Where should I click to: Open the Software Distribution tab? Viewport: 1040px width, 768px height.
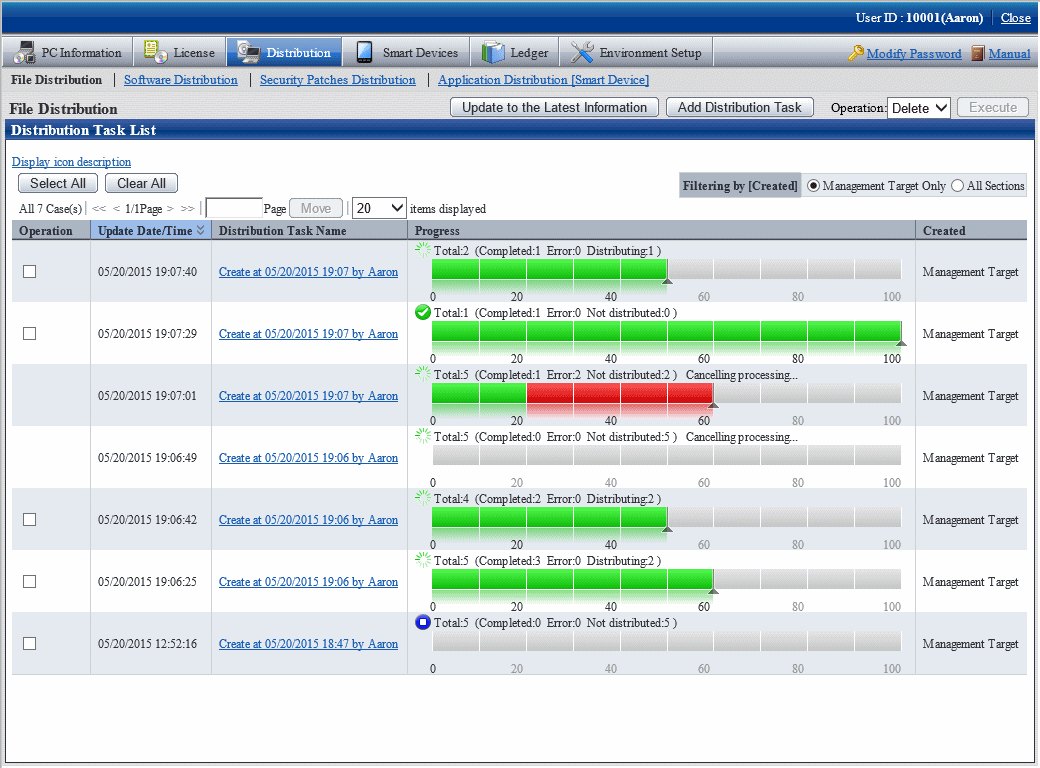(x=180, y=80)
